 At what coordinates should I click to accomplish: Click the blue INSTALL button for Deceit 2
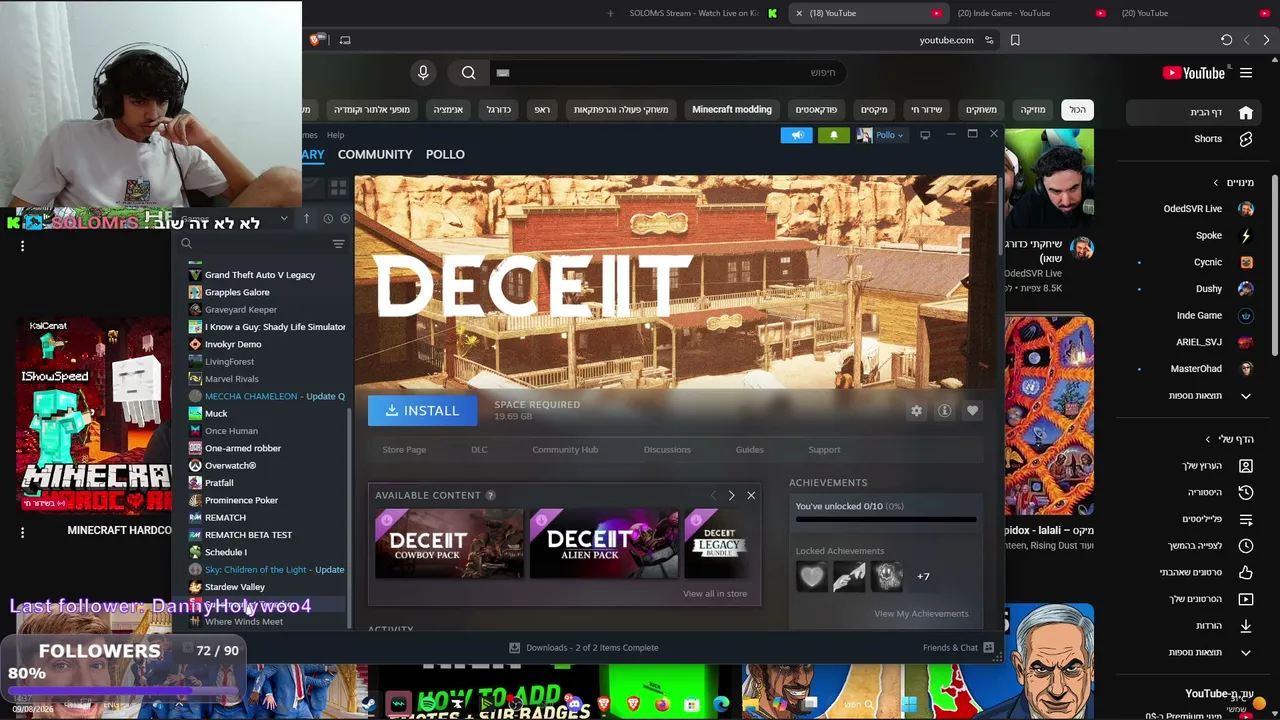tap(422, 411)
